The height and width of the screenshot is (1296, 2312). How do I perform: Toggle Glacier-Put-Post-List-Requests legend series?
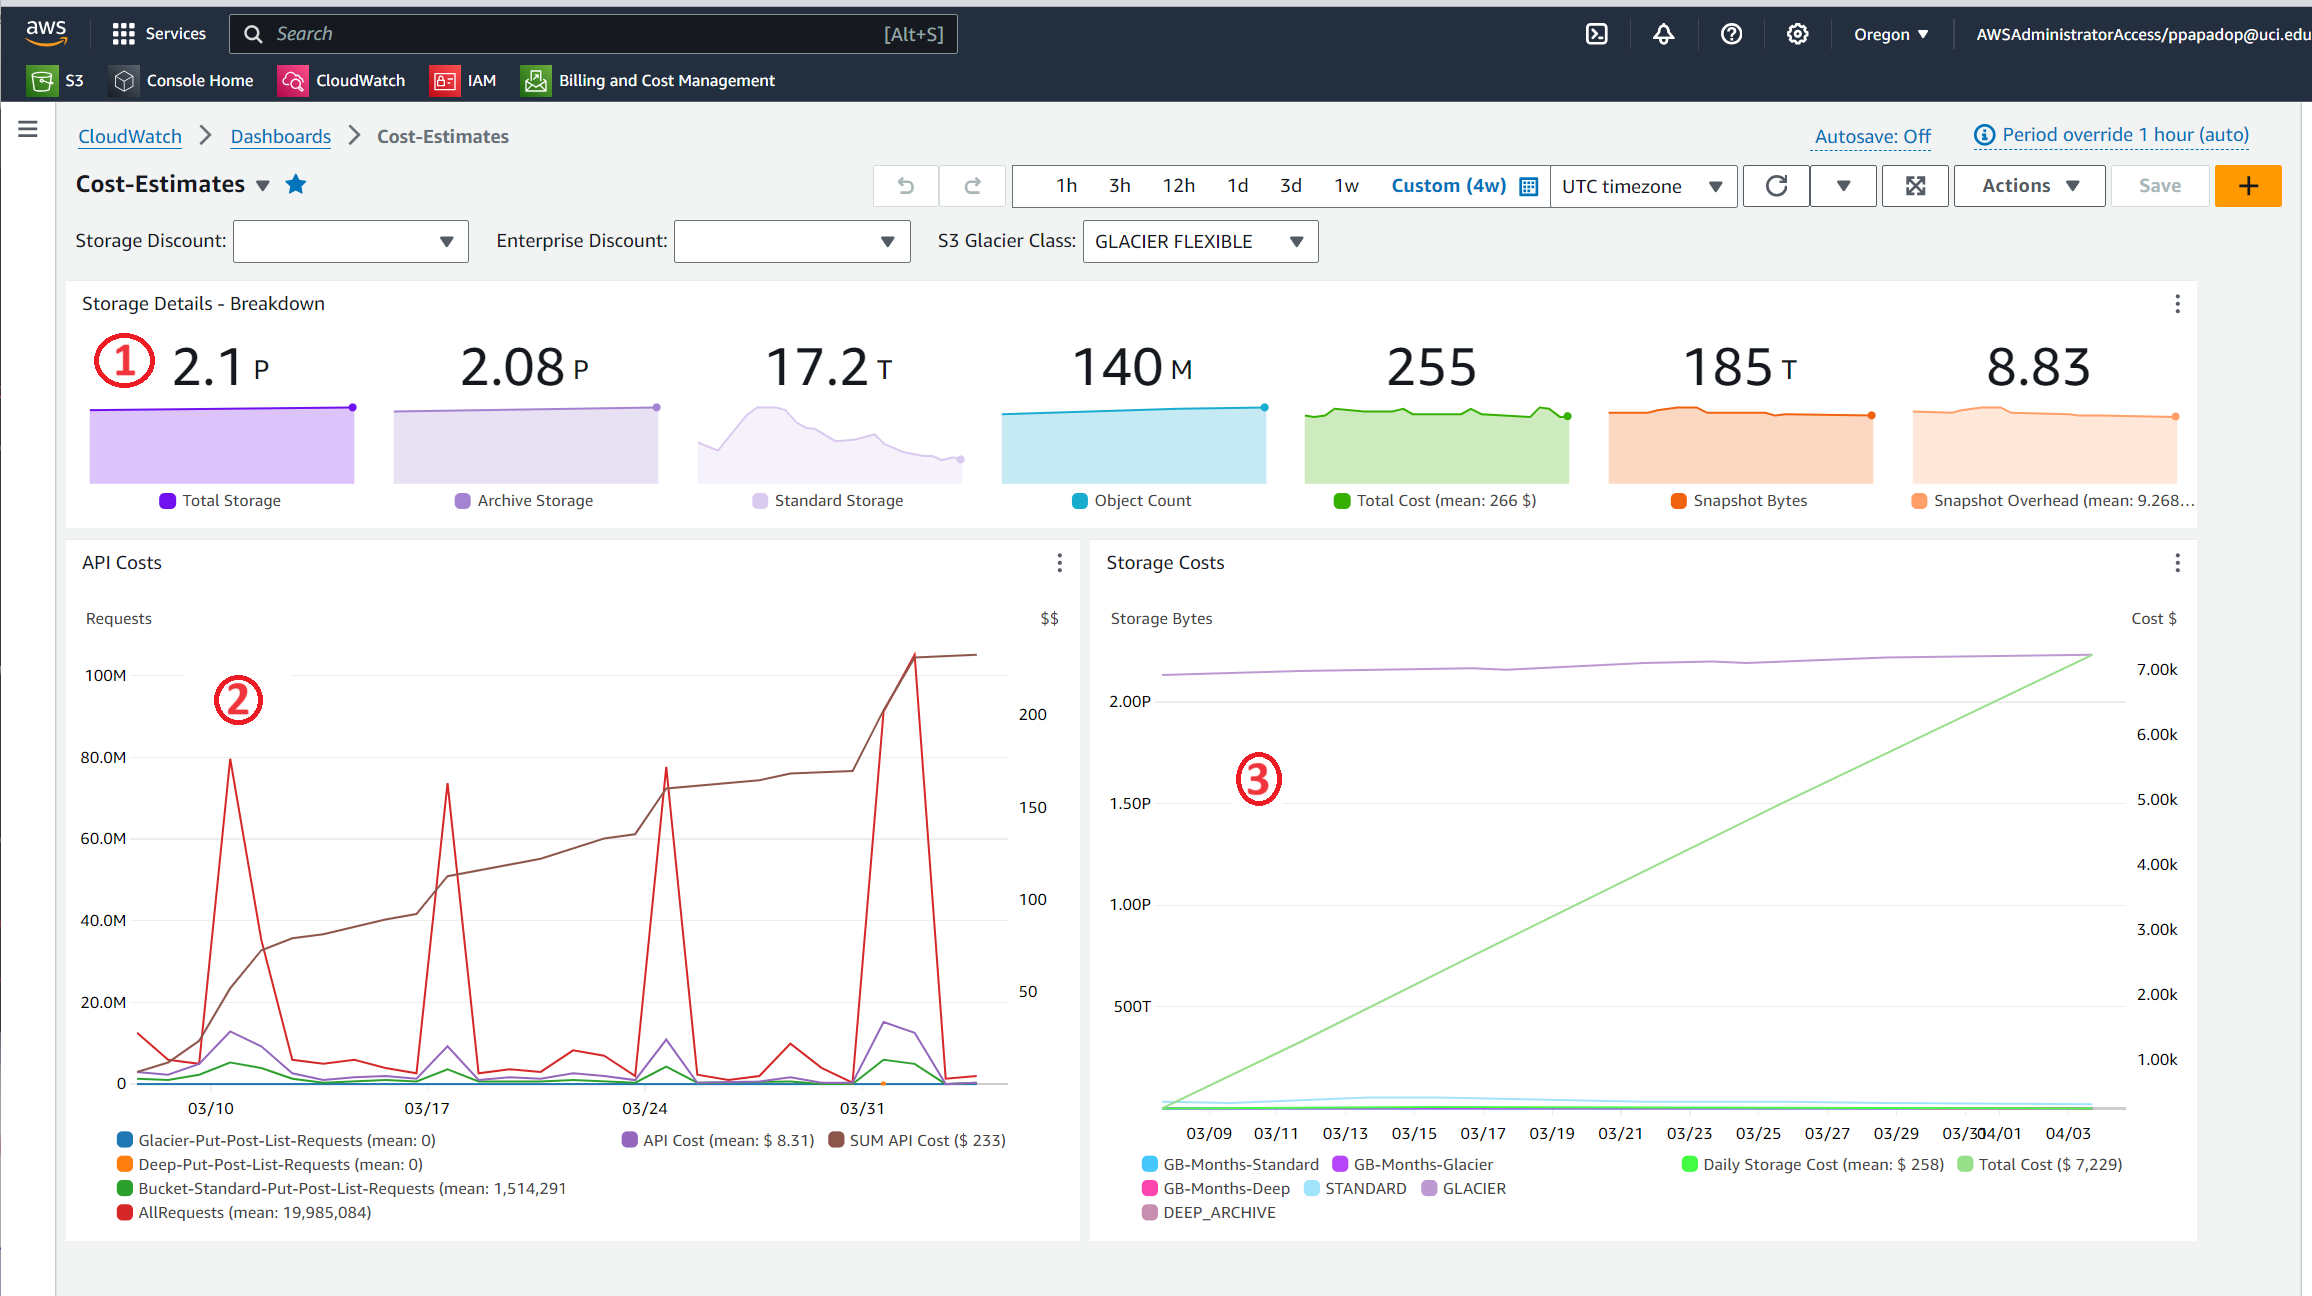276,1140
